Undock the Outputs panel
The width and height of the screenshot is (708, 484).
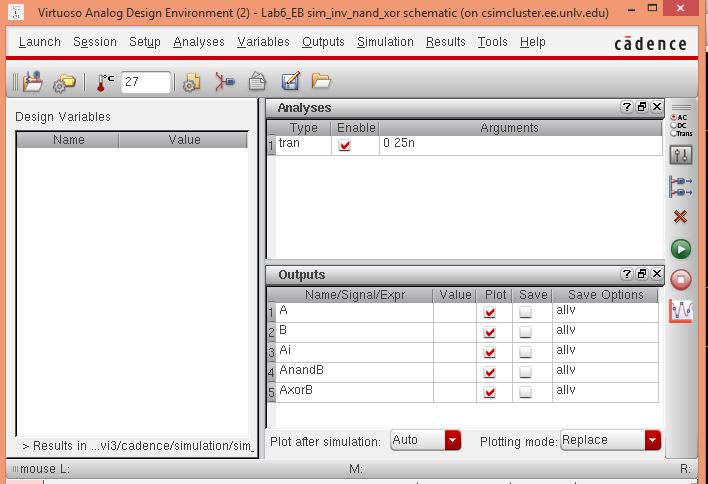pos(642,274)
